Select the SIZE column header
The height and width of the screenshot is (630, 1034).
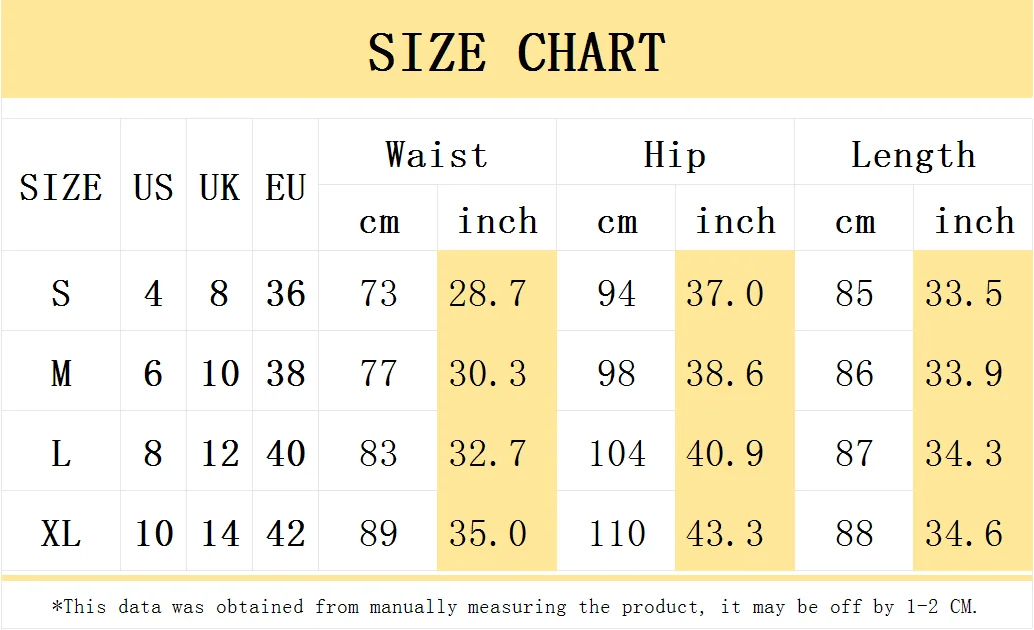coord(61,187)
